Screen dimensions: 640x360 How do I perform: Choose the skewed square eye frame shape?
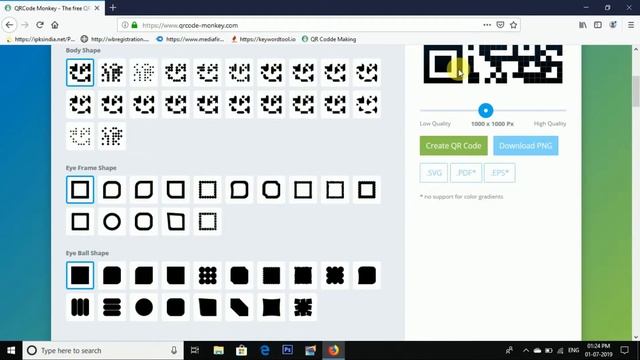point(176,222)
